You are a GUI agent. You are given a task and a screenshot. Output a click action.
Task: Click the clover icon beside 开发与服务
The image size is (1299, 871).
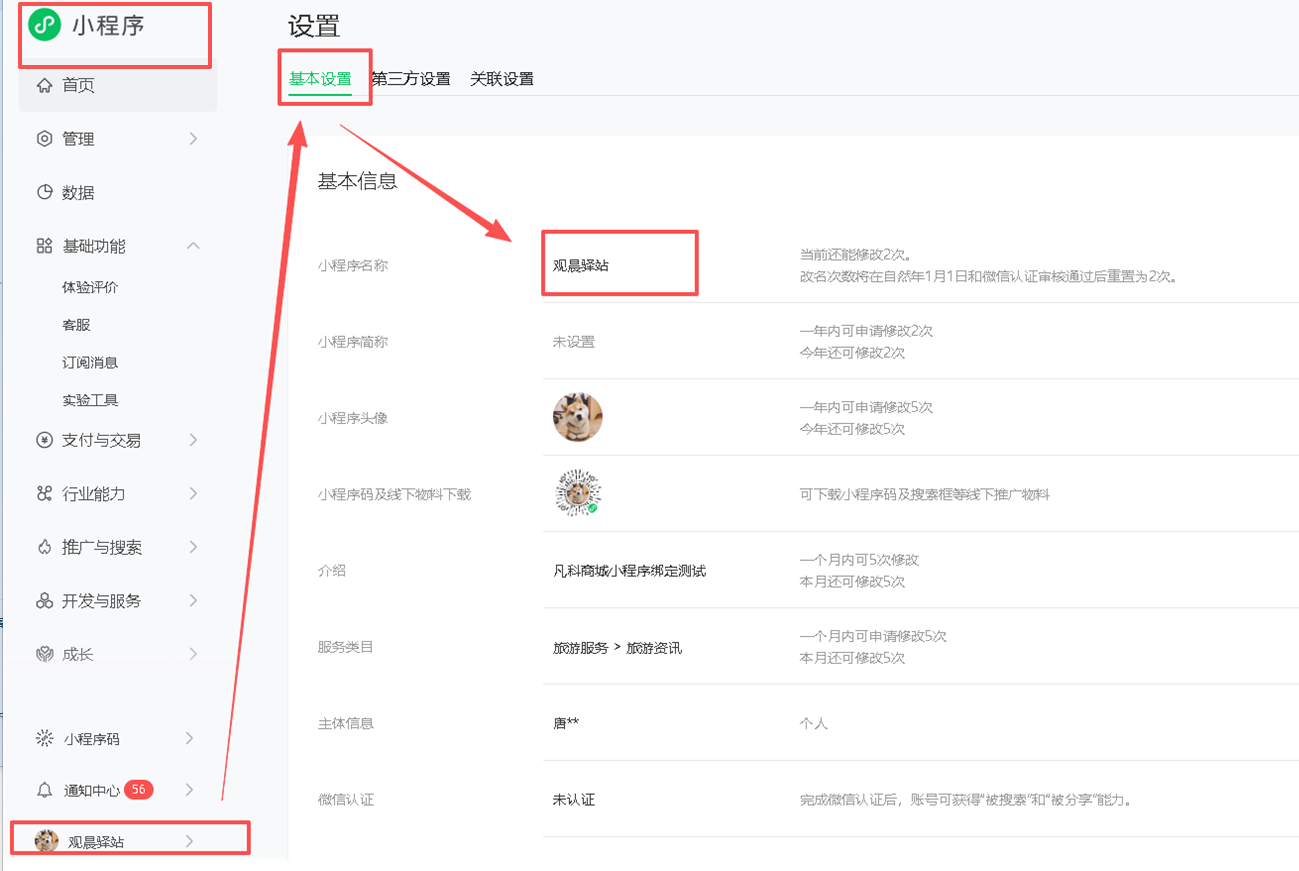pyautogui.click(x=44, y=601)
